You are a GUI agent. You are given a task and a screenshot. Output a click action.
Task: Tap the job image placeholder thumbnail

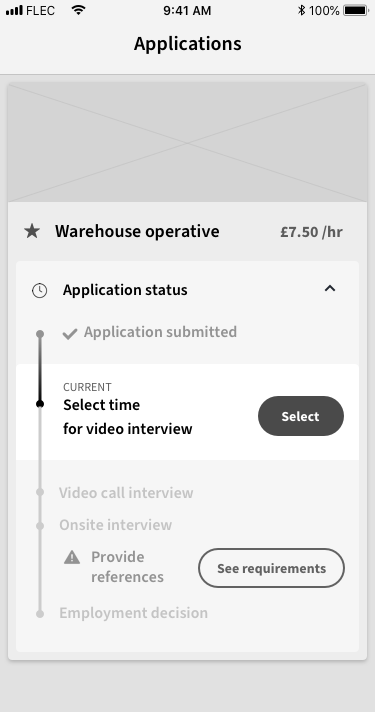187,142
